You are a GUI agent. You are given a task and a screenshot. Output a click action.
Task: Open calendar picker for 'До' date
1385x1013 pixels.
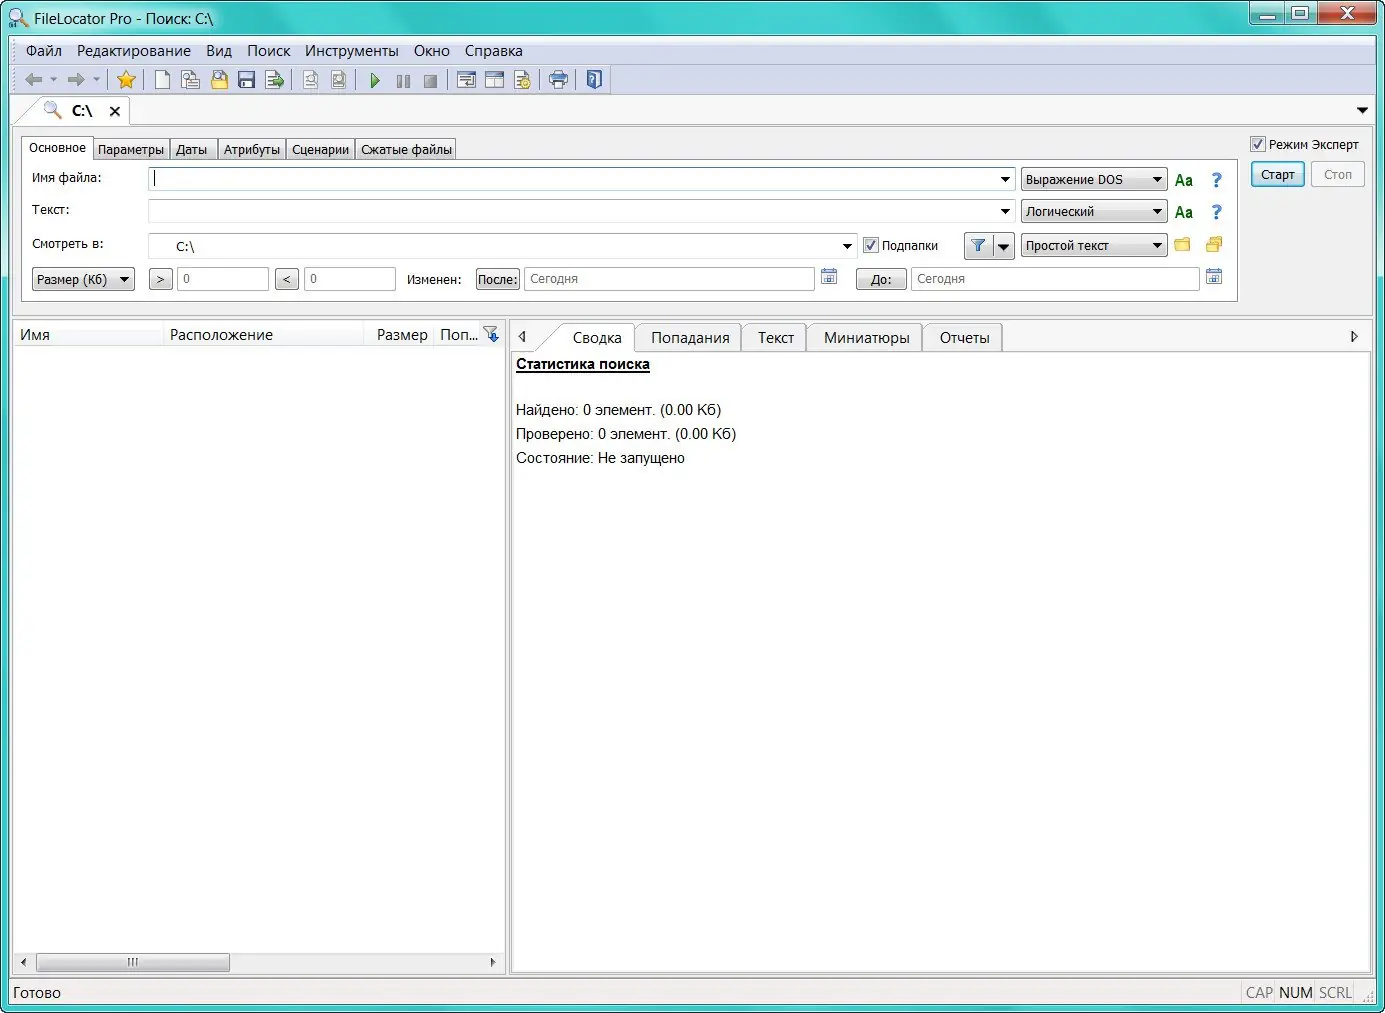[x=1214, y=277]
